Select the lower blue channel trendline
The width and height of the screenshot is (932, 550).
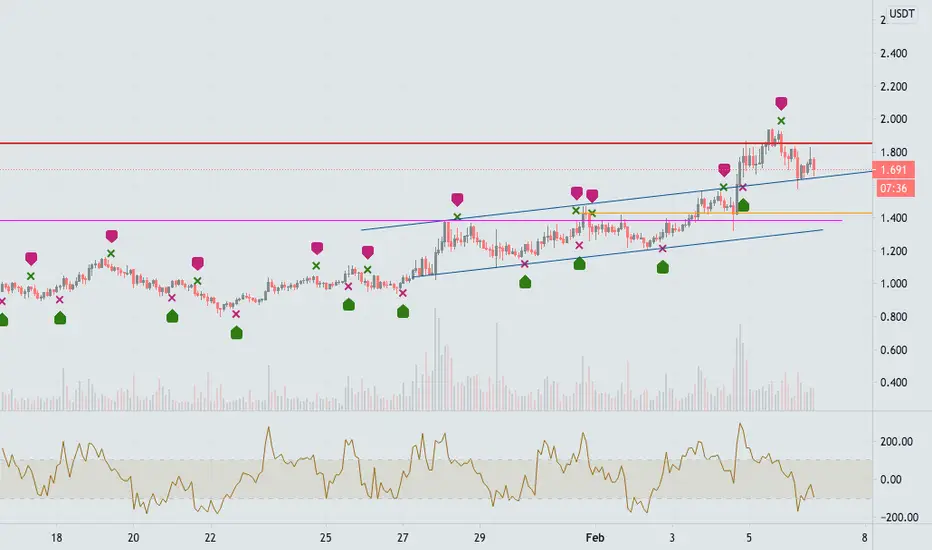[618, 253]
